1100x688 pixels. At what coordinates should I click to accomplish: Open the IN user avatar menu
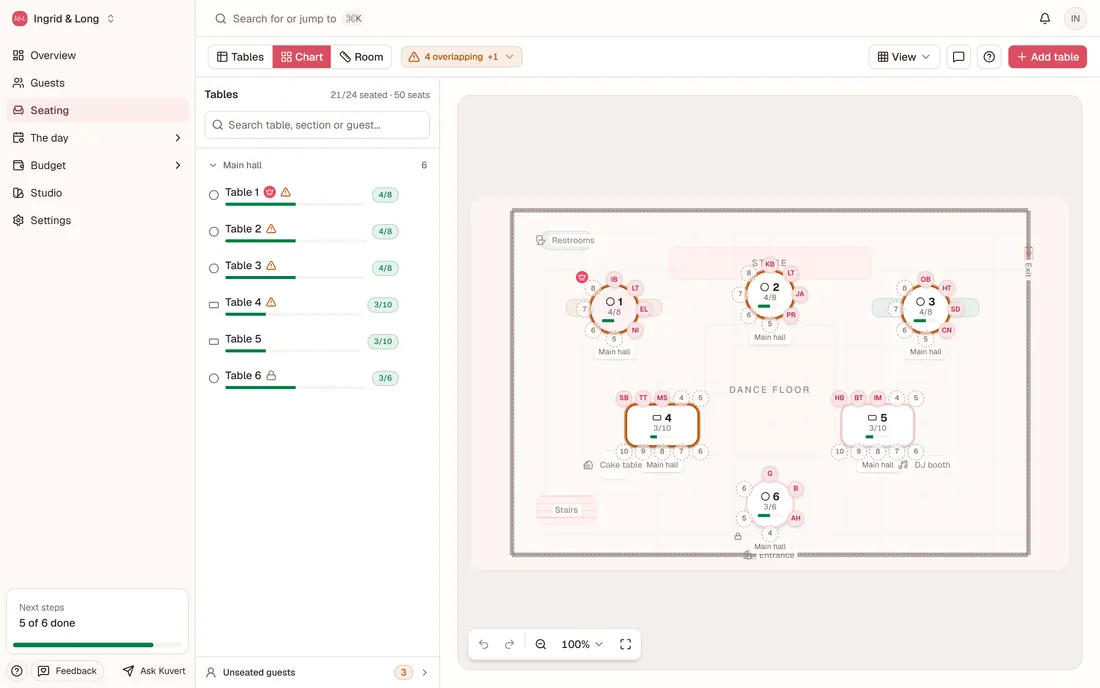point(1075,19)
